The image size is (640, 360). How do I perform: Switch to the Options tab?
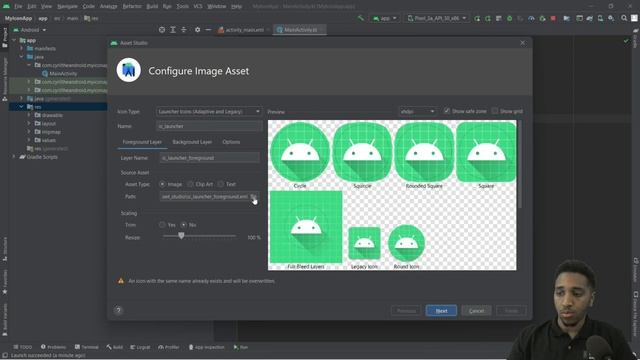(x=231, y=142)
